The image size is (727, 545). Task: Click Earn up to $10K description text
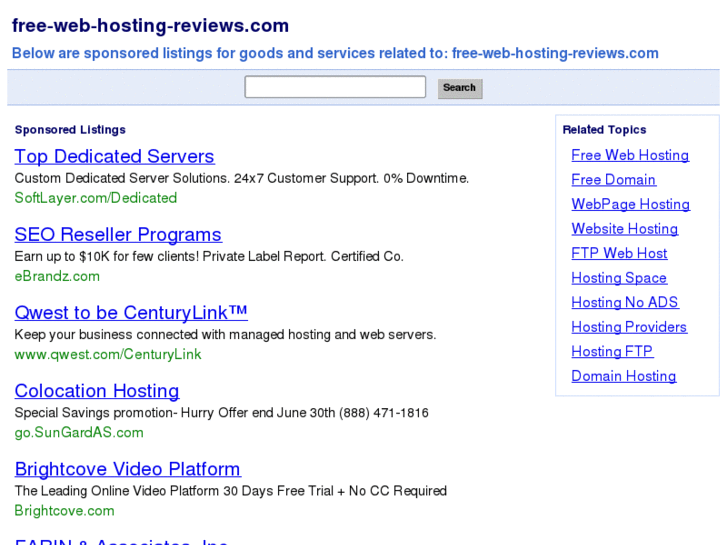209,256
